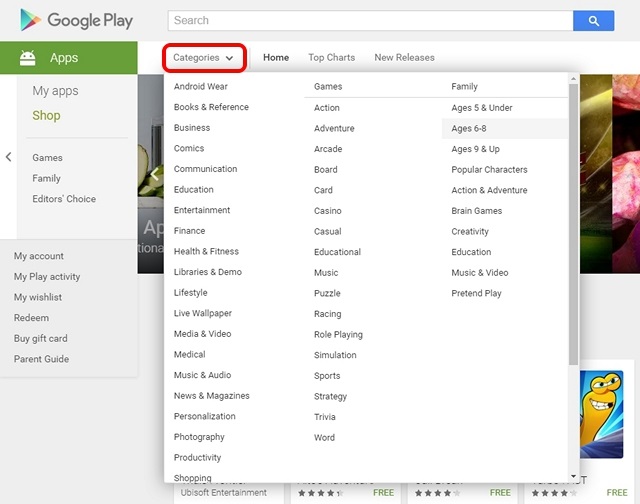The width and height of the screenshot is (640, 504).
Task: Choose the Business category
Action: point(192,128)
